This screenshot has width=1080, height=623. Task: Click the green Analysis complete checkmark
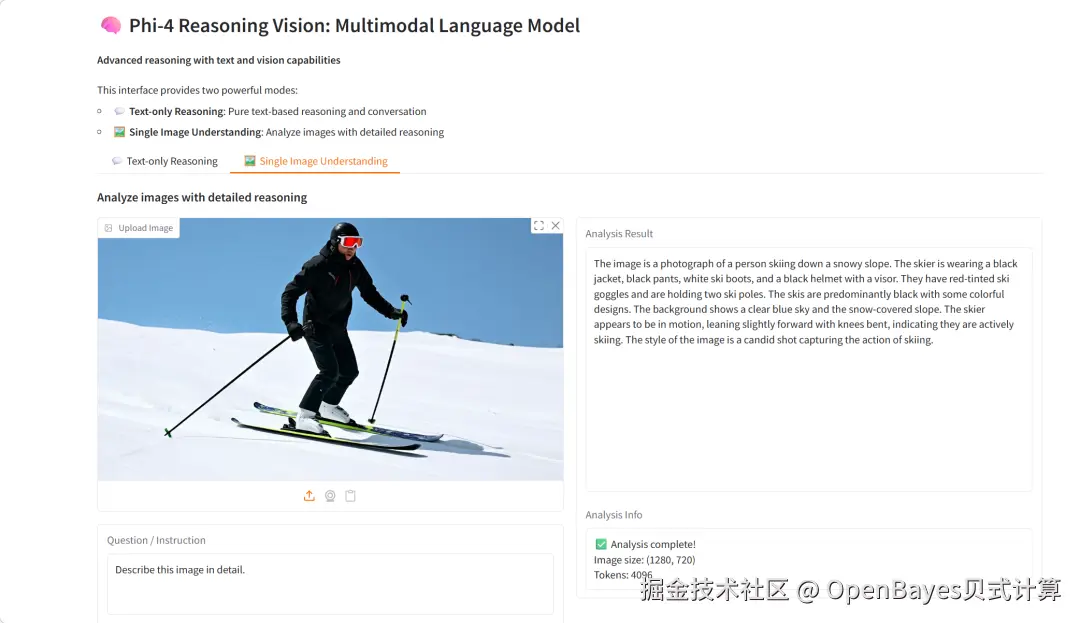[x=601, y=544]
